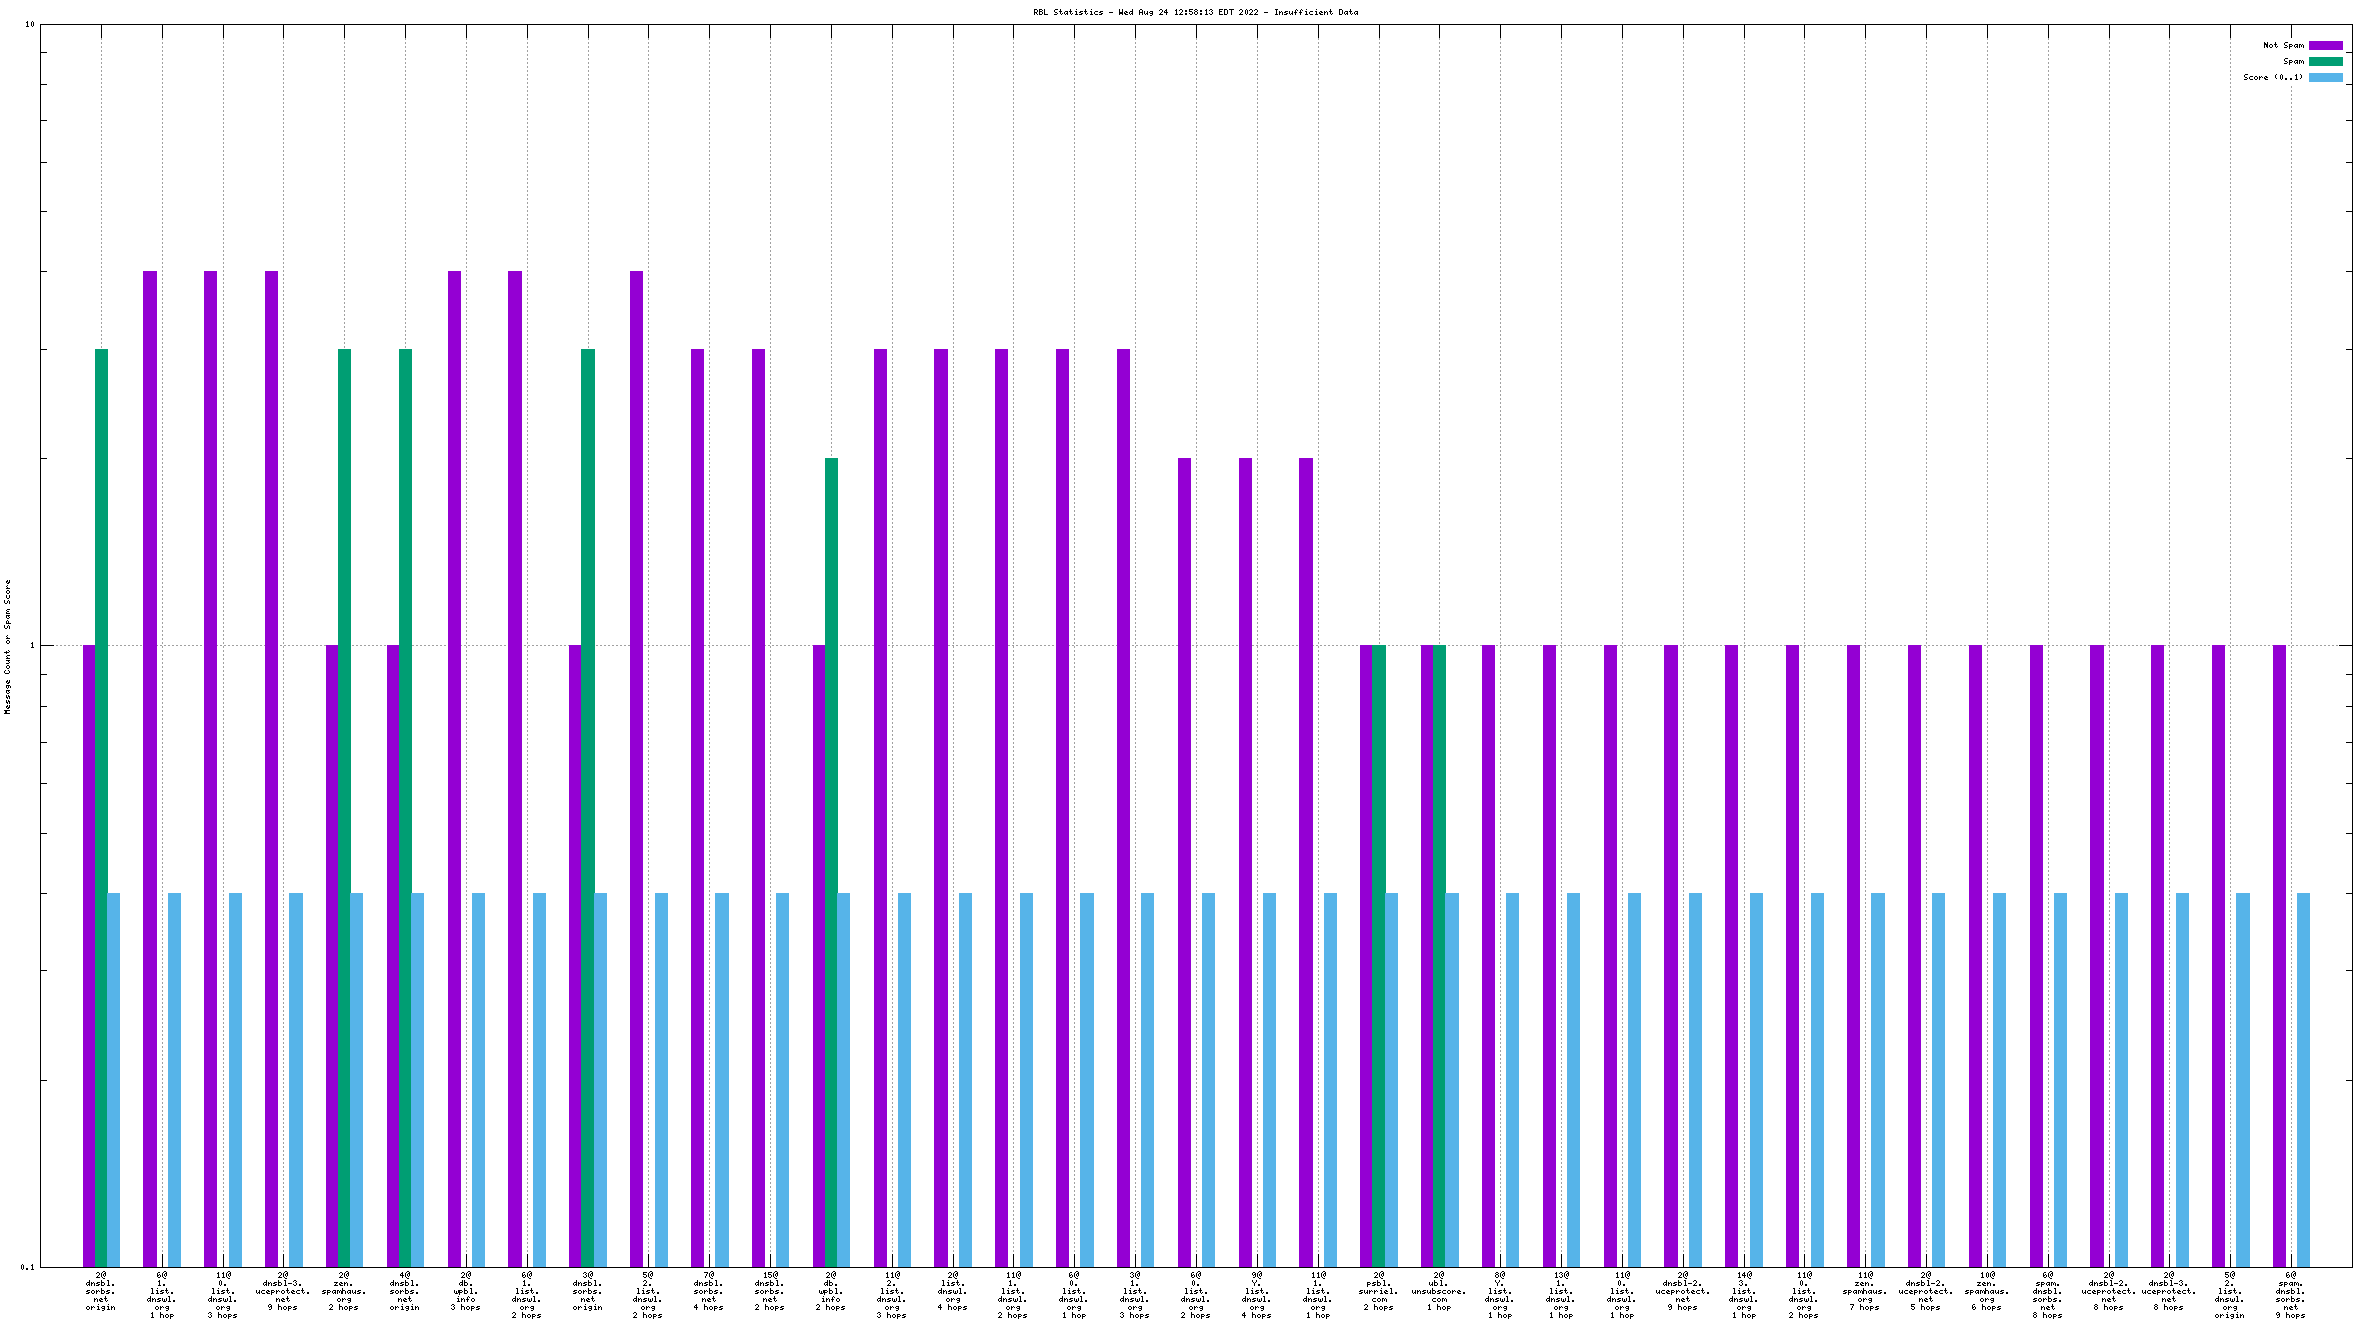Click the y-axis tick label 10
Screen dimensions: 2368x1332
click(30, 24)
